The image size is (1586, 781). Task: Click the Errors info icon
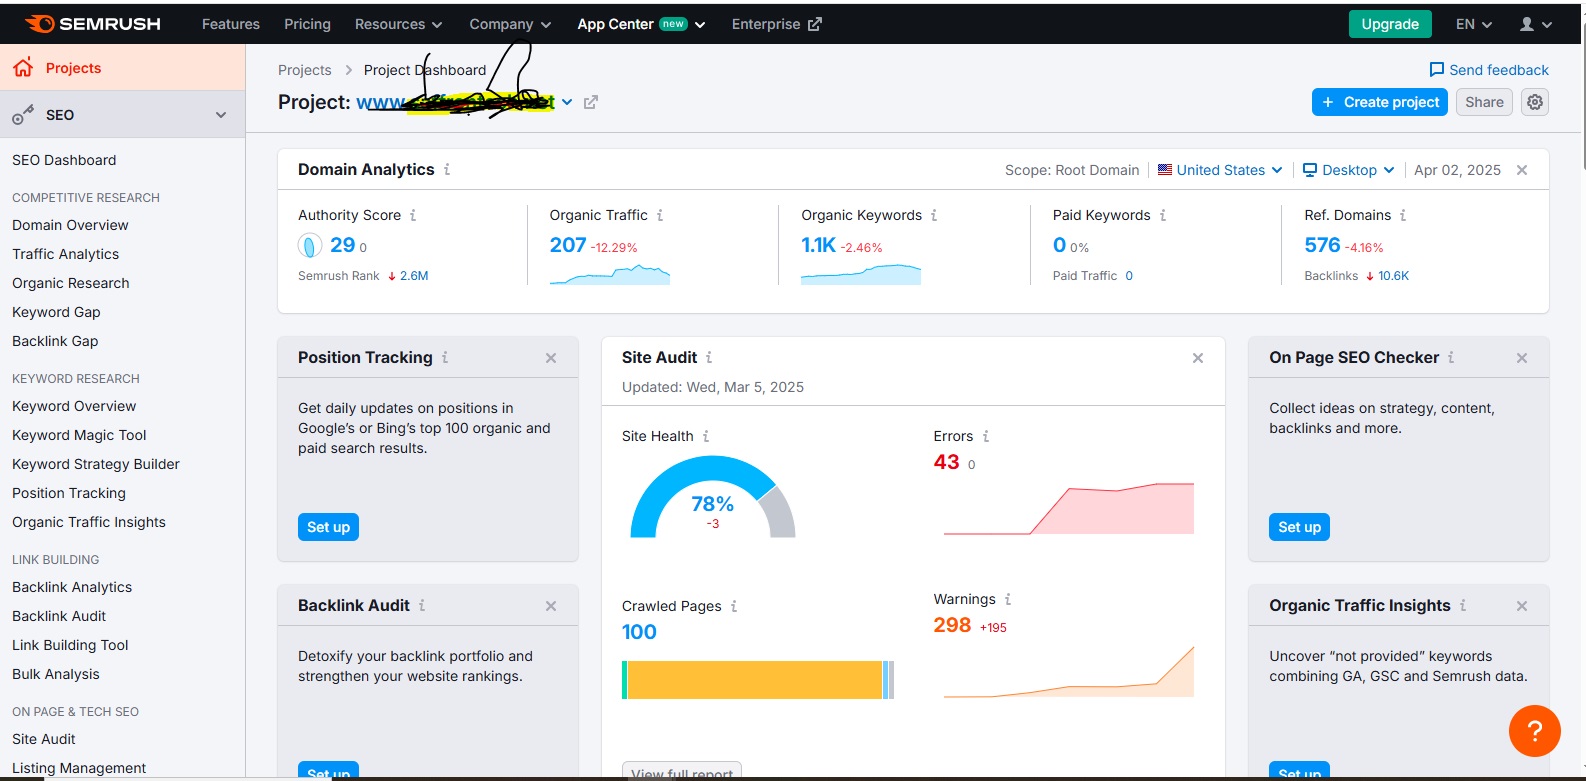pyautogui.click(x=986, y=436)
